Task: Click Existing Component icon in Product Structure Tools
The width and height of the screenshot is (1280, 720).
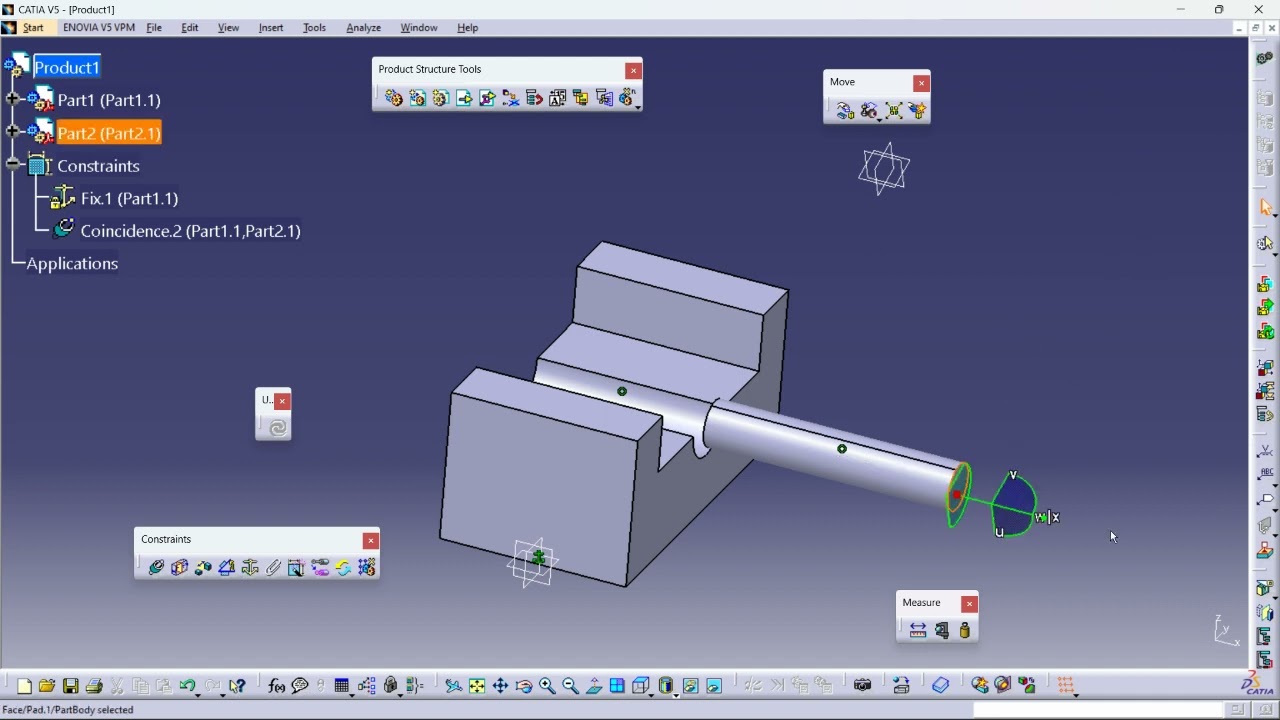Action: pos(464,98)
